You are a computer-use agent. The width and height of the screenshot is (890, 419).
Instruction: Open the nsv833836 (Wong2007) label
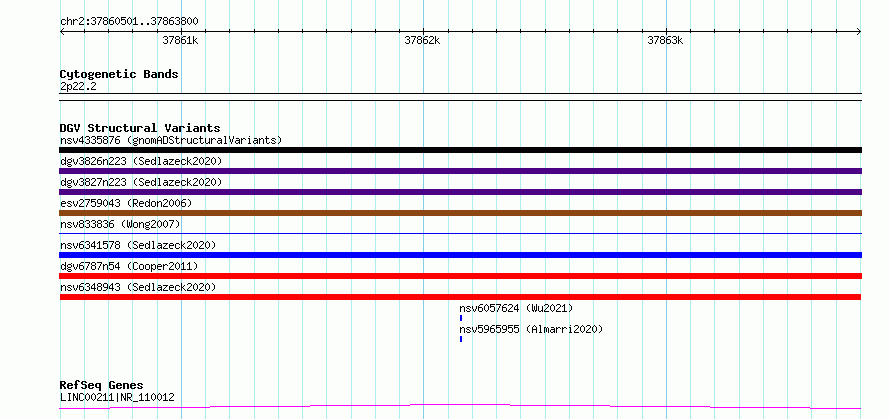pyautogui.click(x=120, y=224)
